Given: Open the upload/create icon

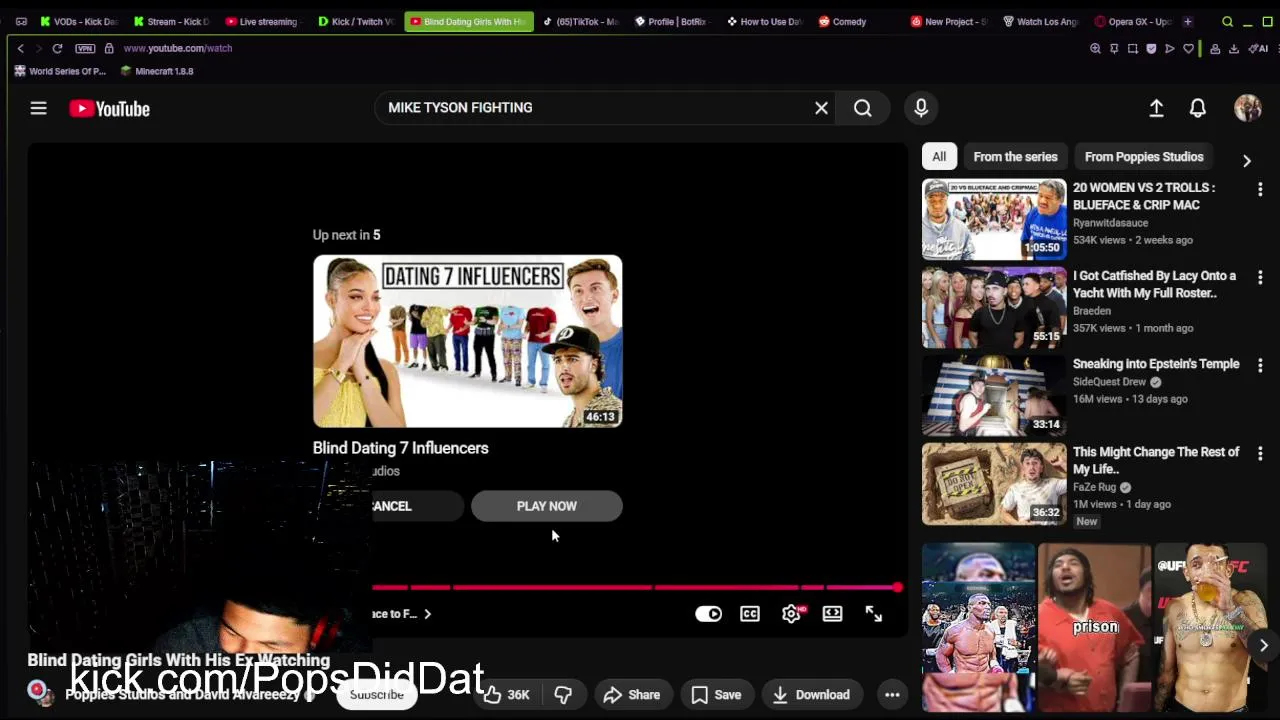Looking at the screenshot, I should [x=1156, y=108].
